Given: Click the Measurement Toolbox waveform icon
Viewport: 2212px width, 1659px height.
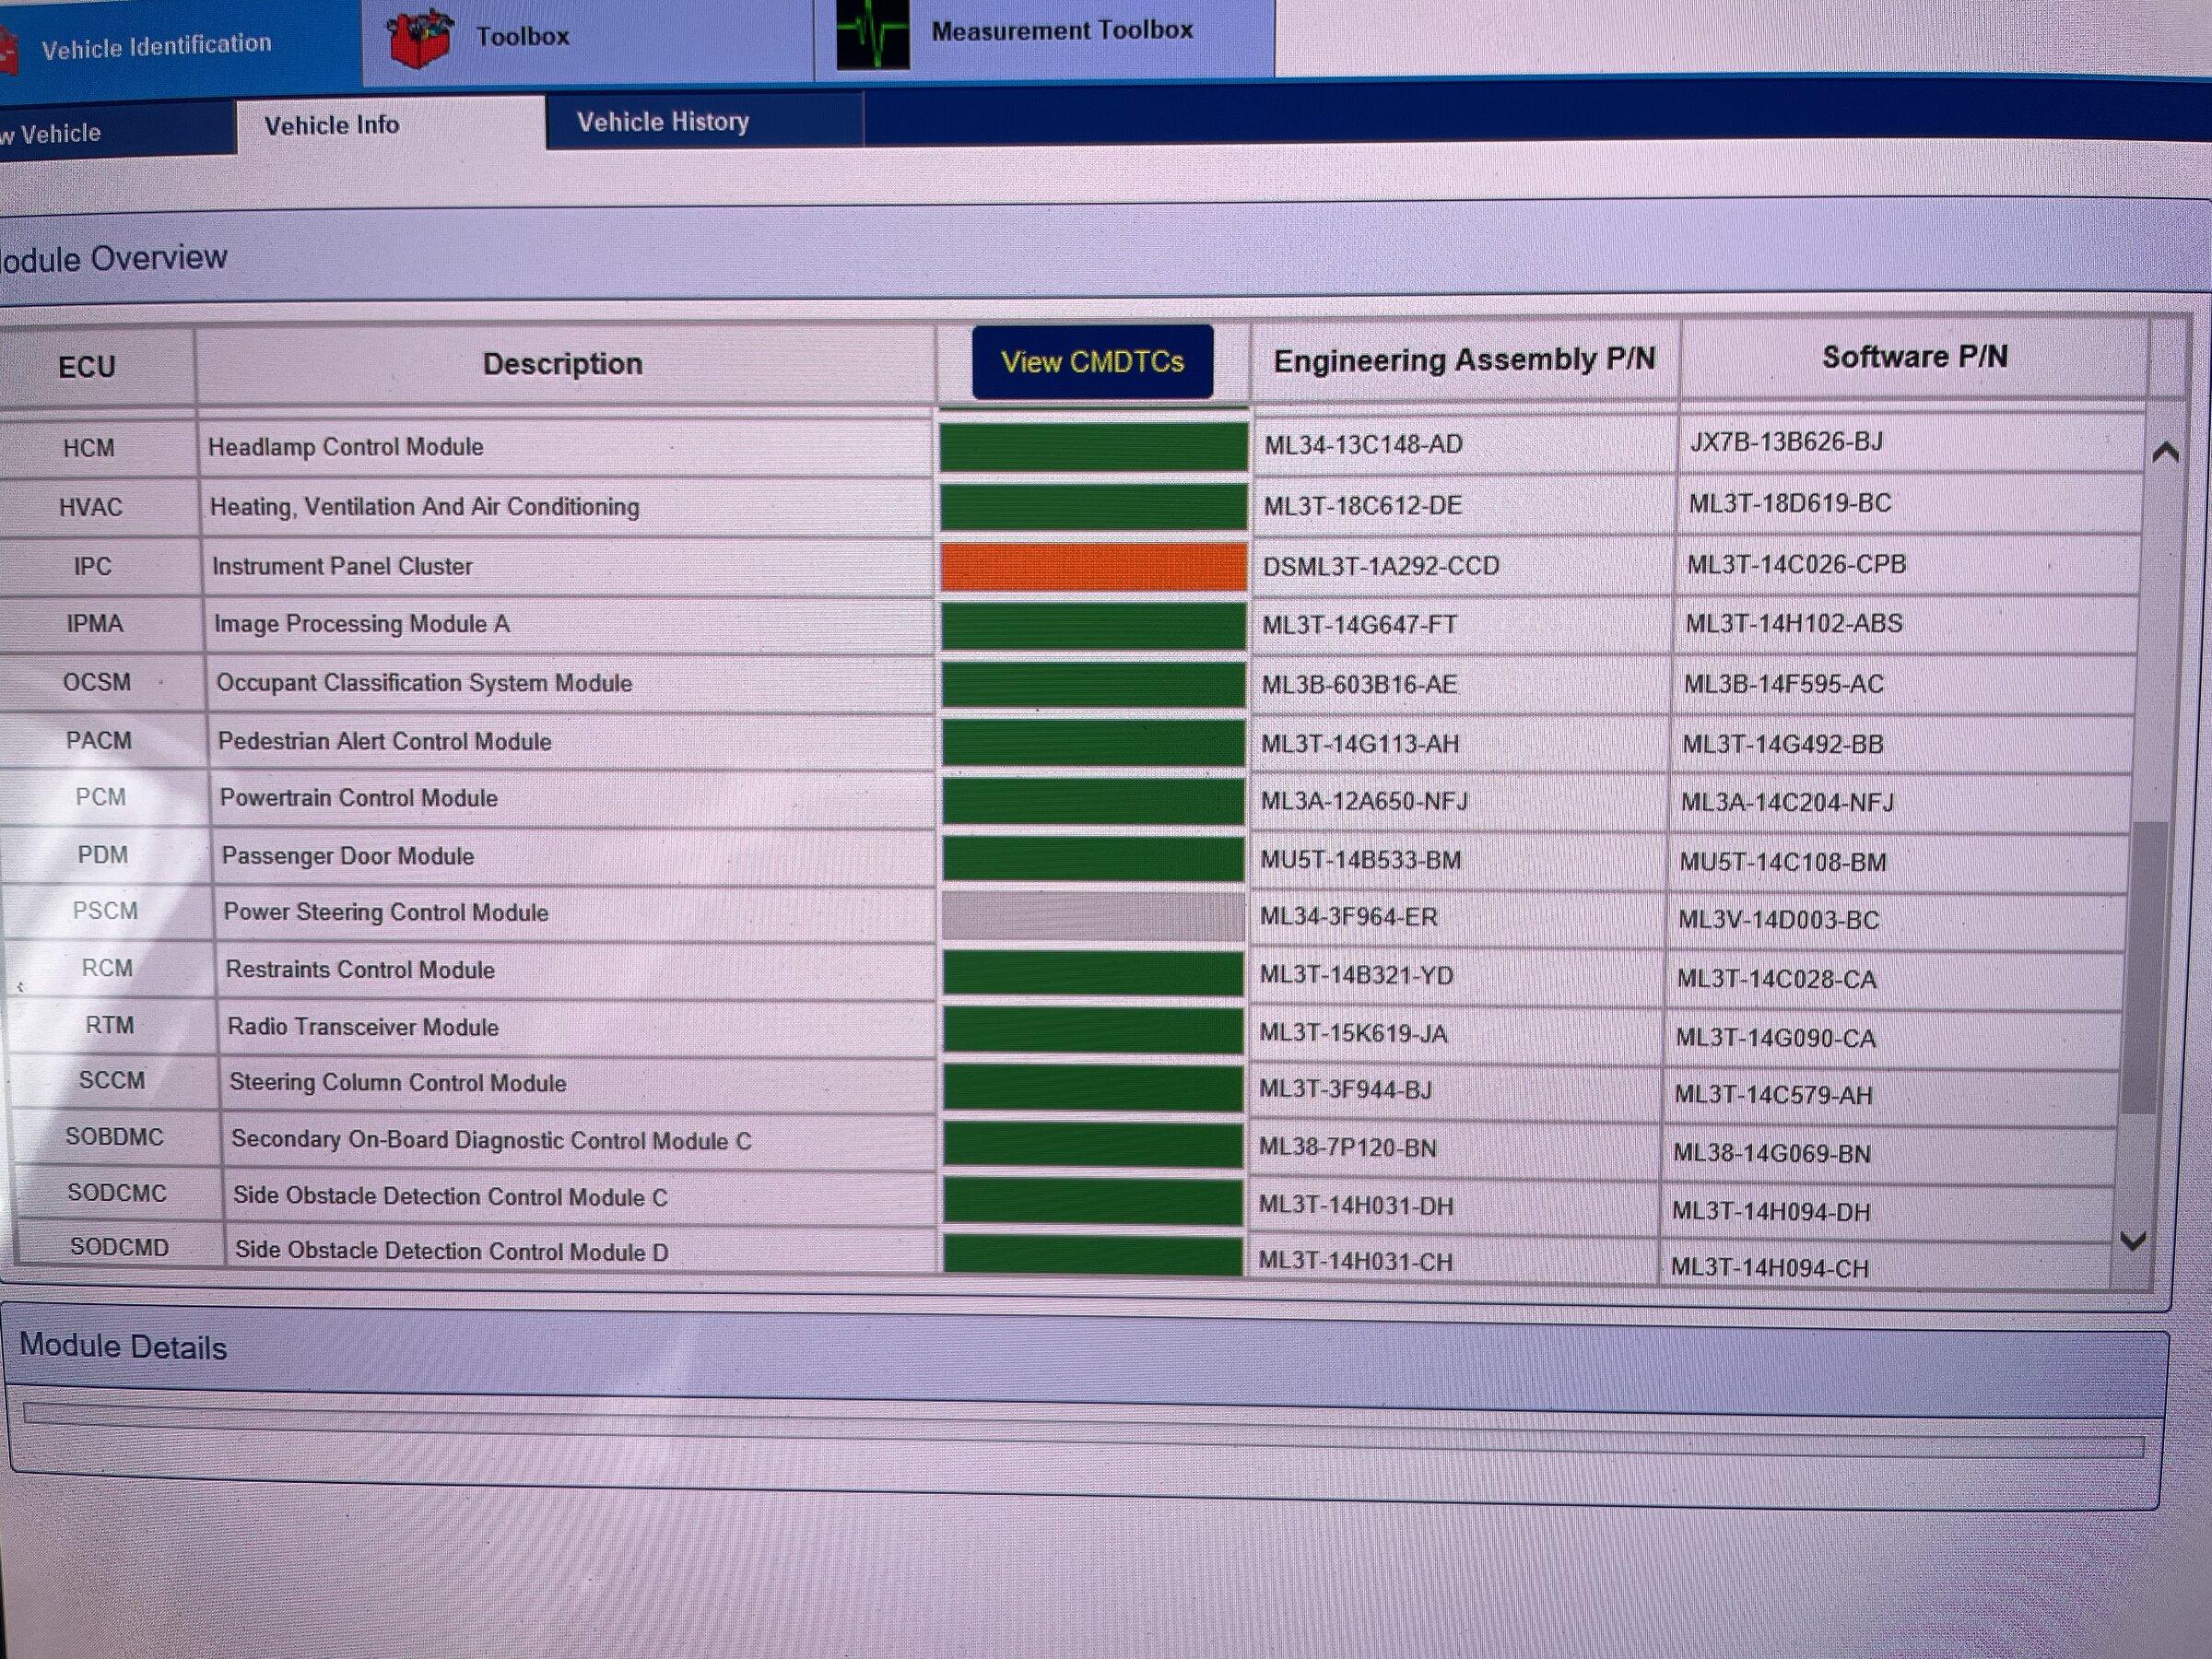Looking at the screenshot, I should click(x=872, y=33).
